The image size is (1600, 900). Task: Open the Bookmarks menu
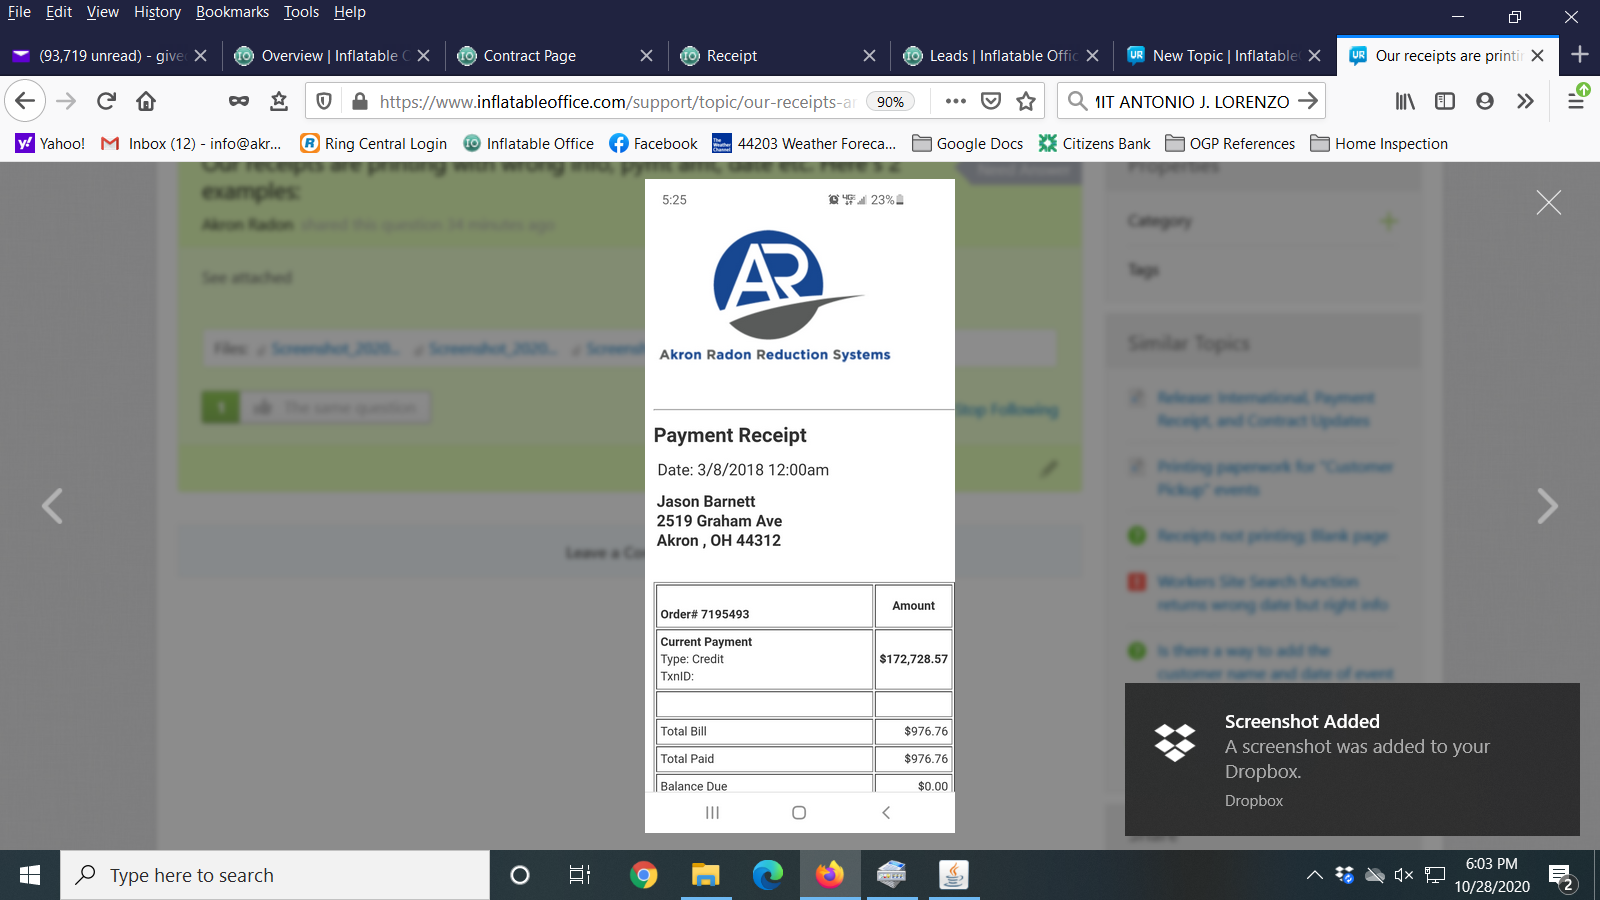pyautogui.click(x=232, y=12)
